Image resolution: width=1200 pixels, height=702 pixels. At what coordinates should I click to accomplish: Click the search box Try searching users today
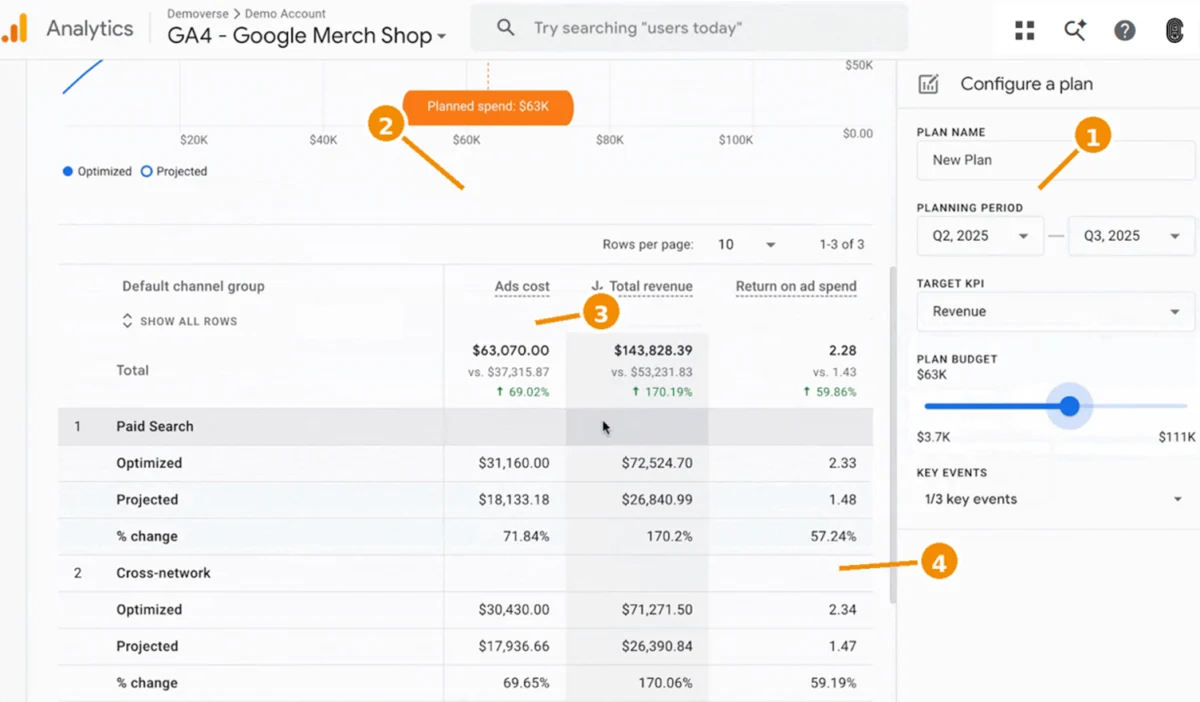[x=689, y=28]
